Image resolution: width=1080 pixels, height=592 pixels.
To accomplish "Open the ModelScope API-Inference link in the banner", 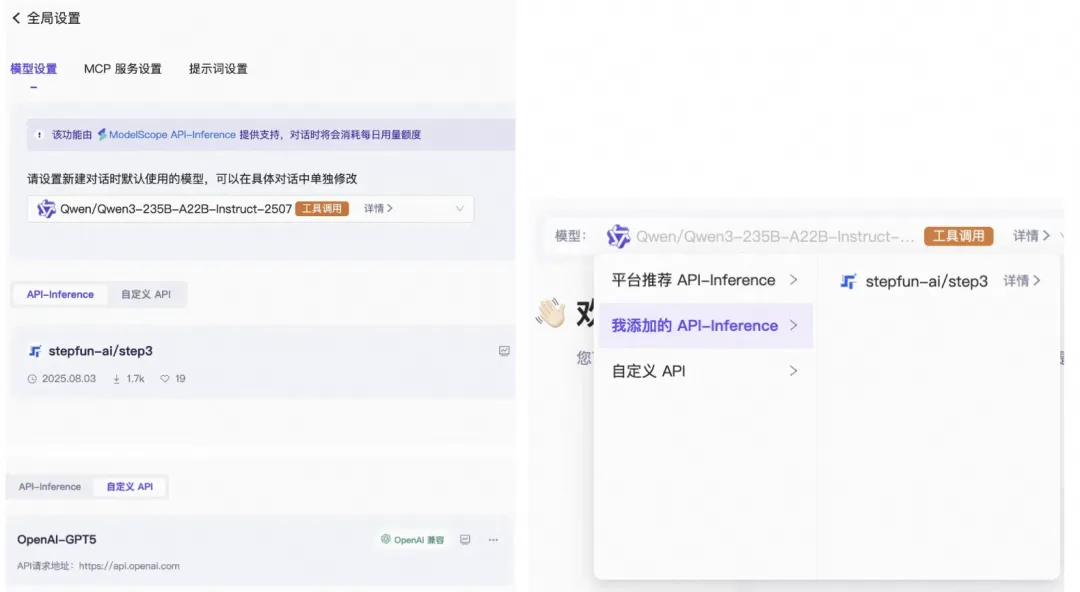I will click(x=167, y=134).
